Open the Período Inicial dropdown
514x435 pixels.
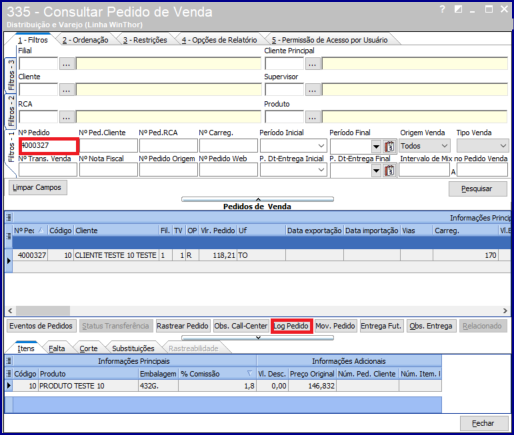point(321,146)
